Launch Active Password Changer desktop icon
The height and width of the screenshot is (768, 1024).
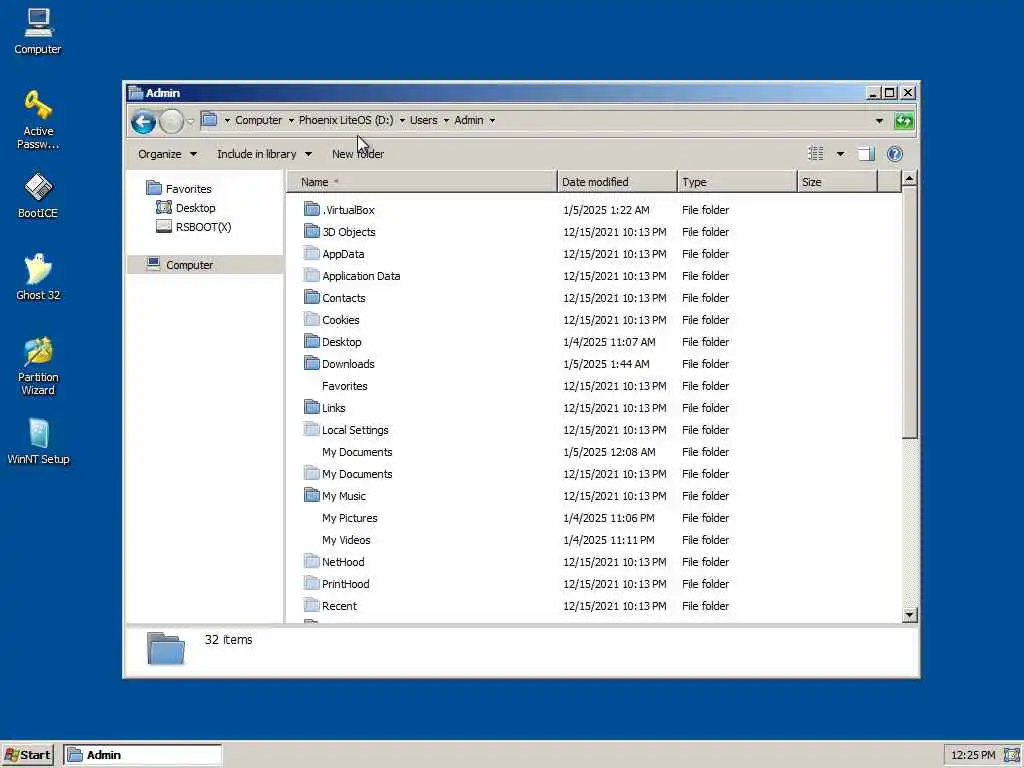[38, 120]
